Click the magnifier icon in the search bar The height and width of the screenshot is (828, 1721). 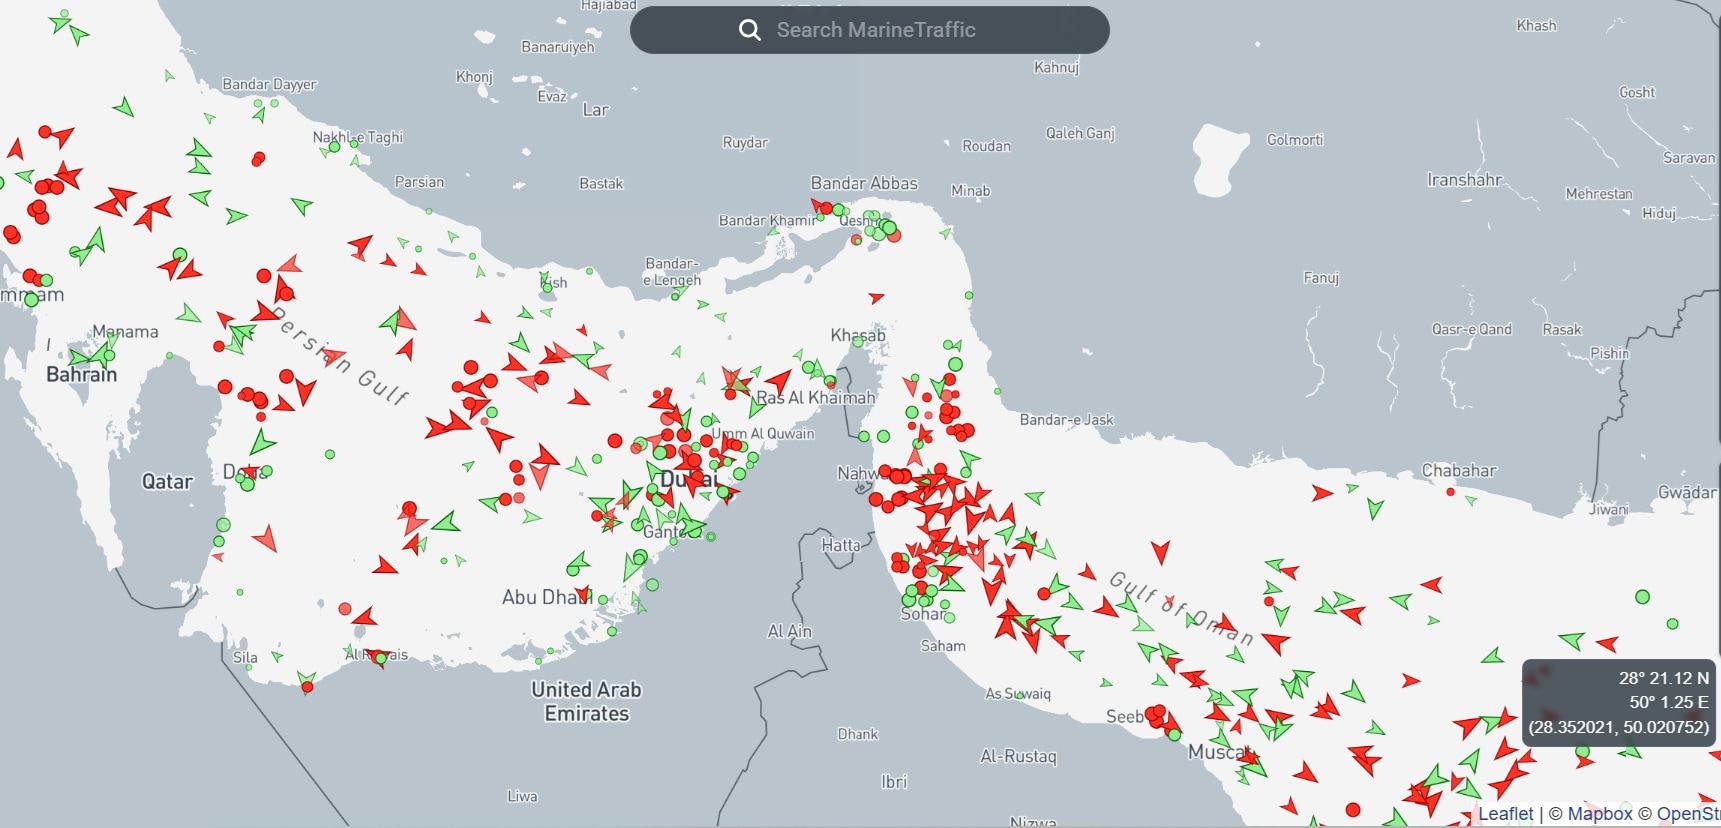[x=749, y=30]
